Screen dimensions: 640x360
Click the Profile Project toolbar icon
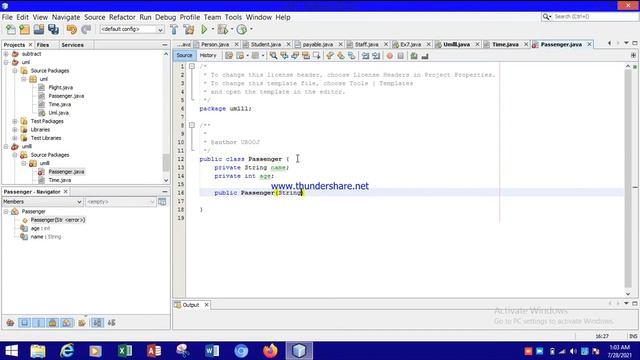pos(242,29)
